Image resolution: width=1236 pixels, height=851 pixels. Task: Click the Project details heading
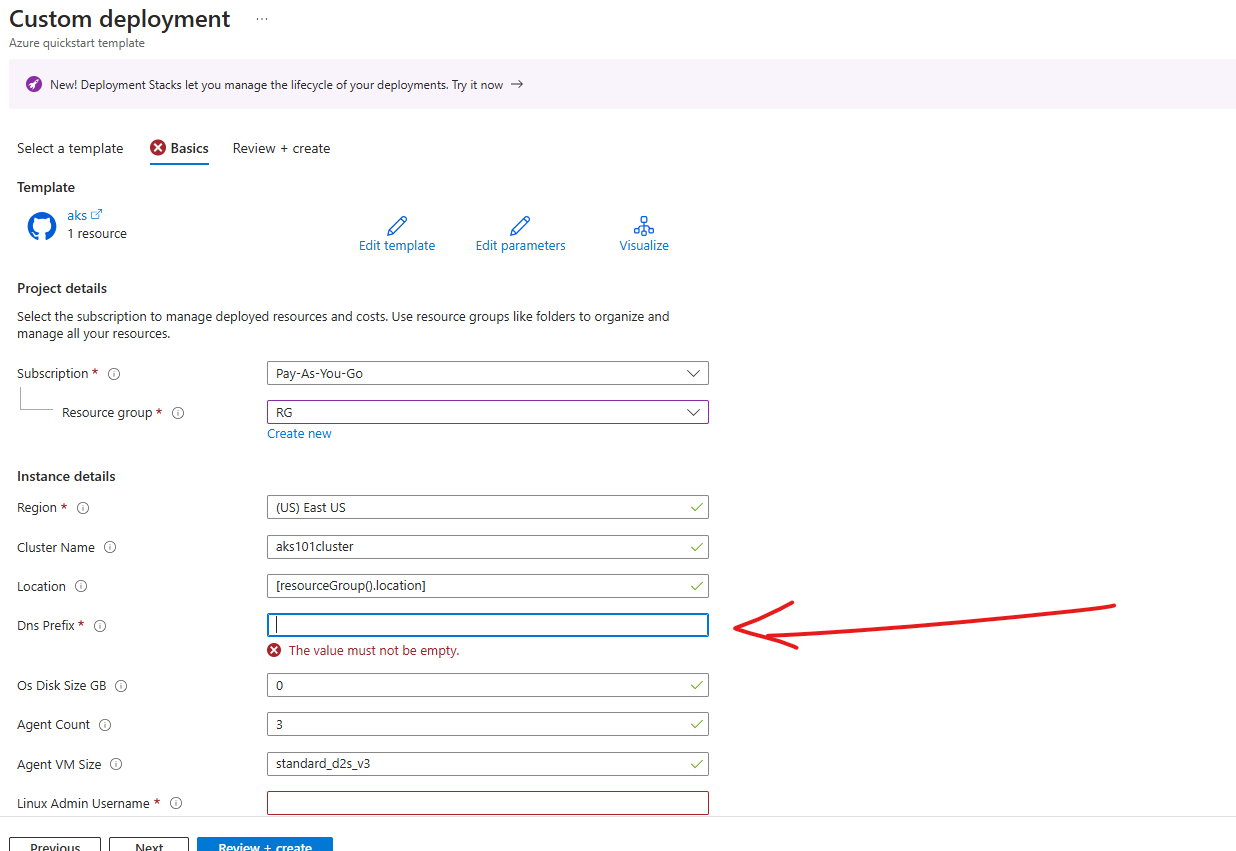pyautogui.click(x=62, y=288)
